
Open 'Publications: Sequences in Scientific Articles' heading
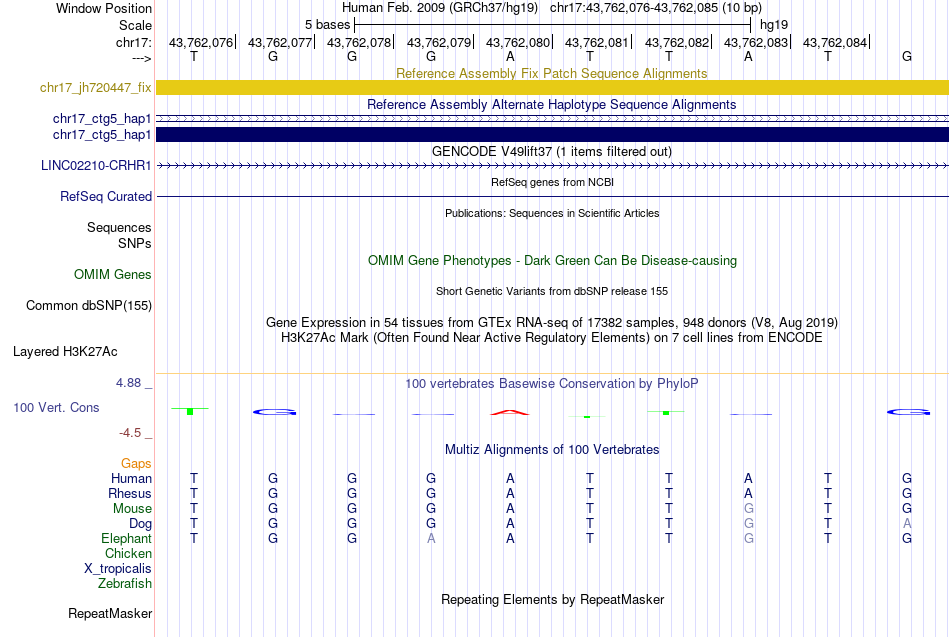click(552, 213)
